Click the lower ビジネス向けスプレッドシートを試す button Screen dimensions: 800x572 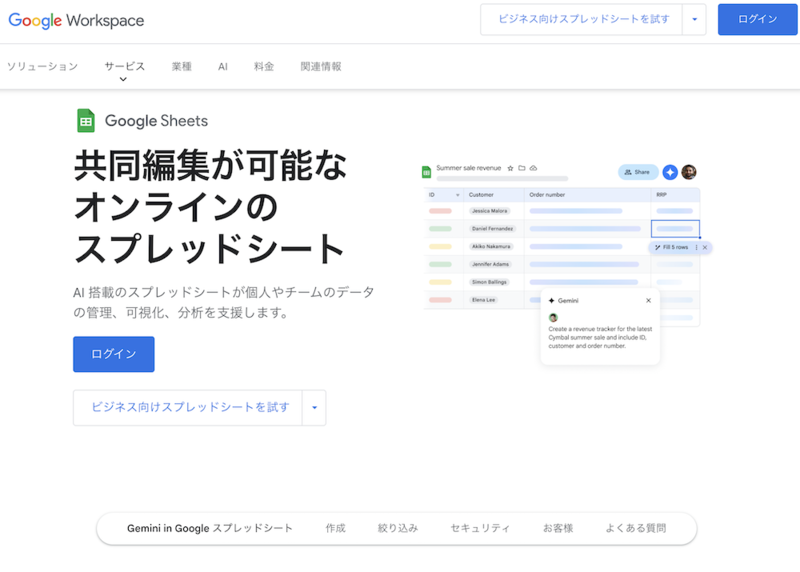[x=188, y=408]
